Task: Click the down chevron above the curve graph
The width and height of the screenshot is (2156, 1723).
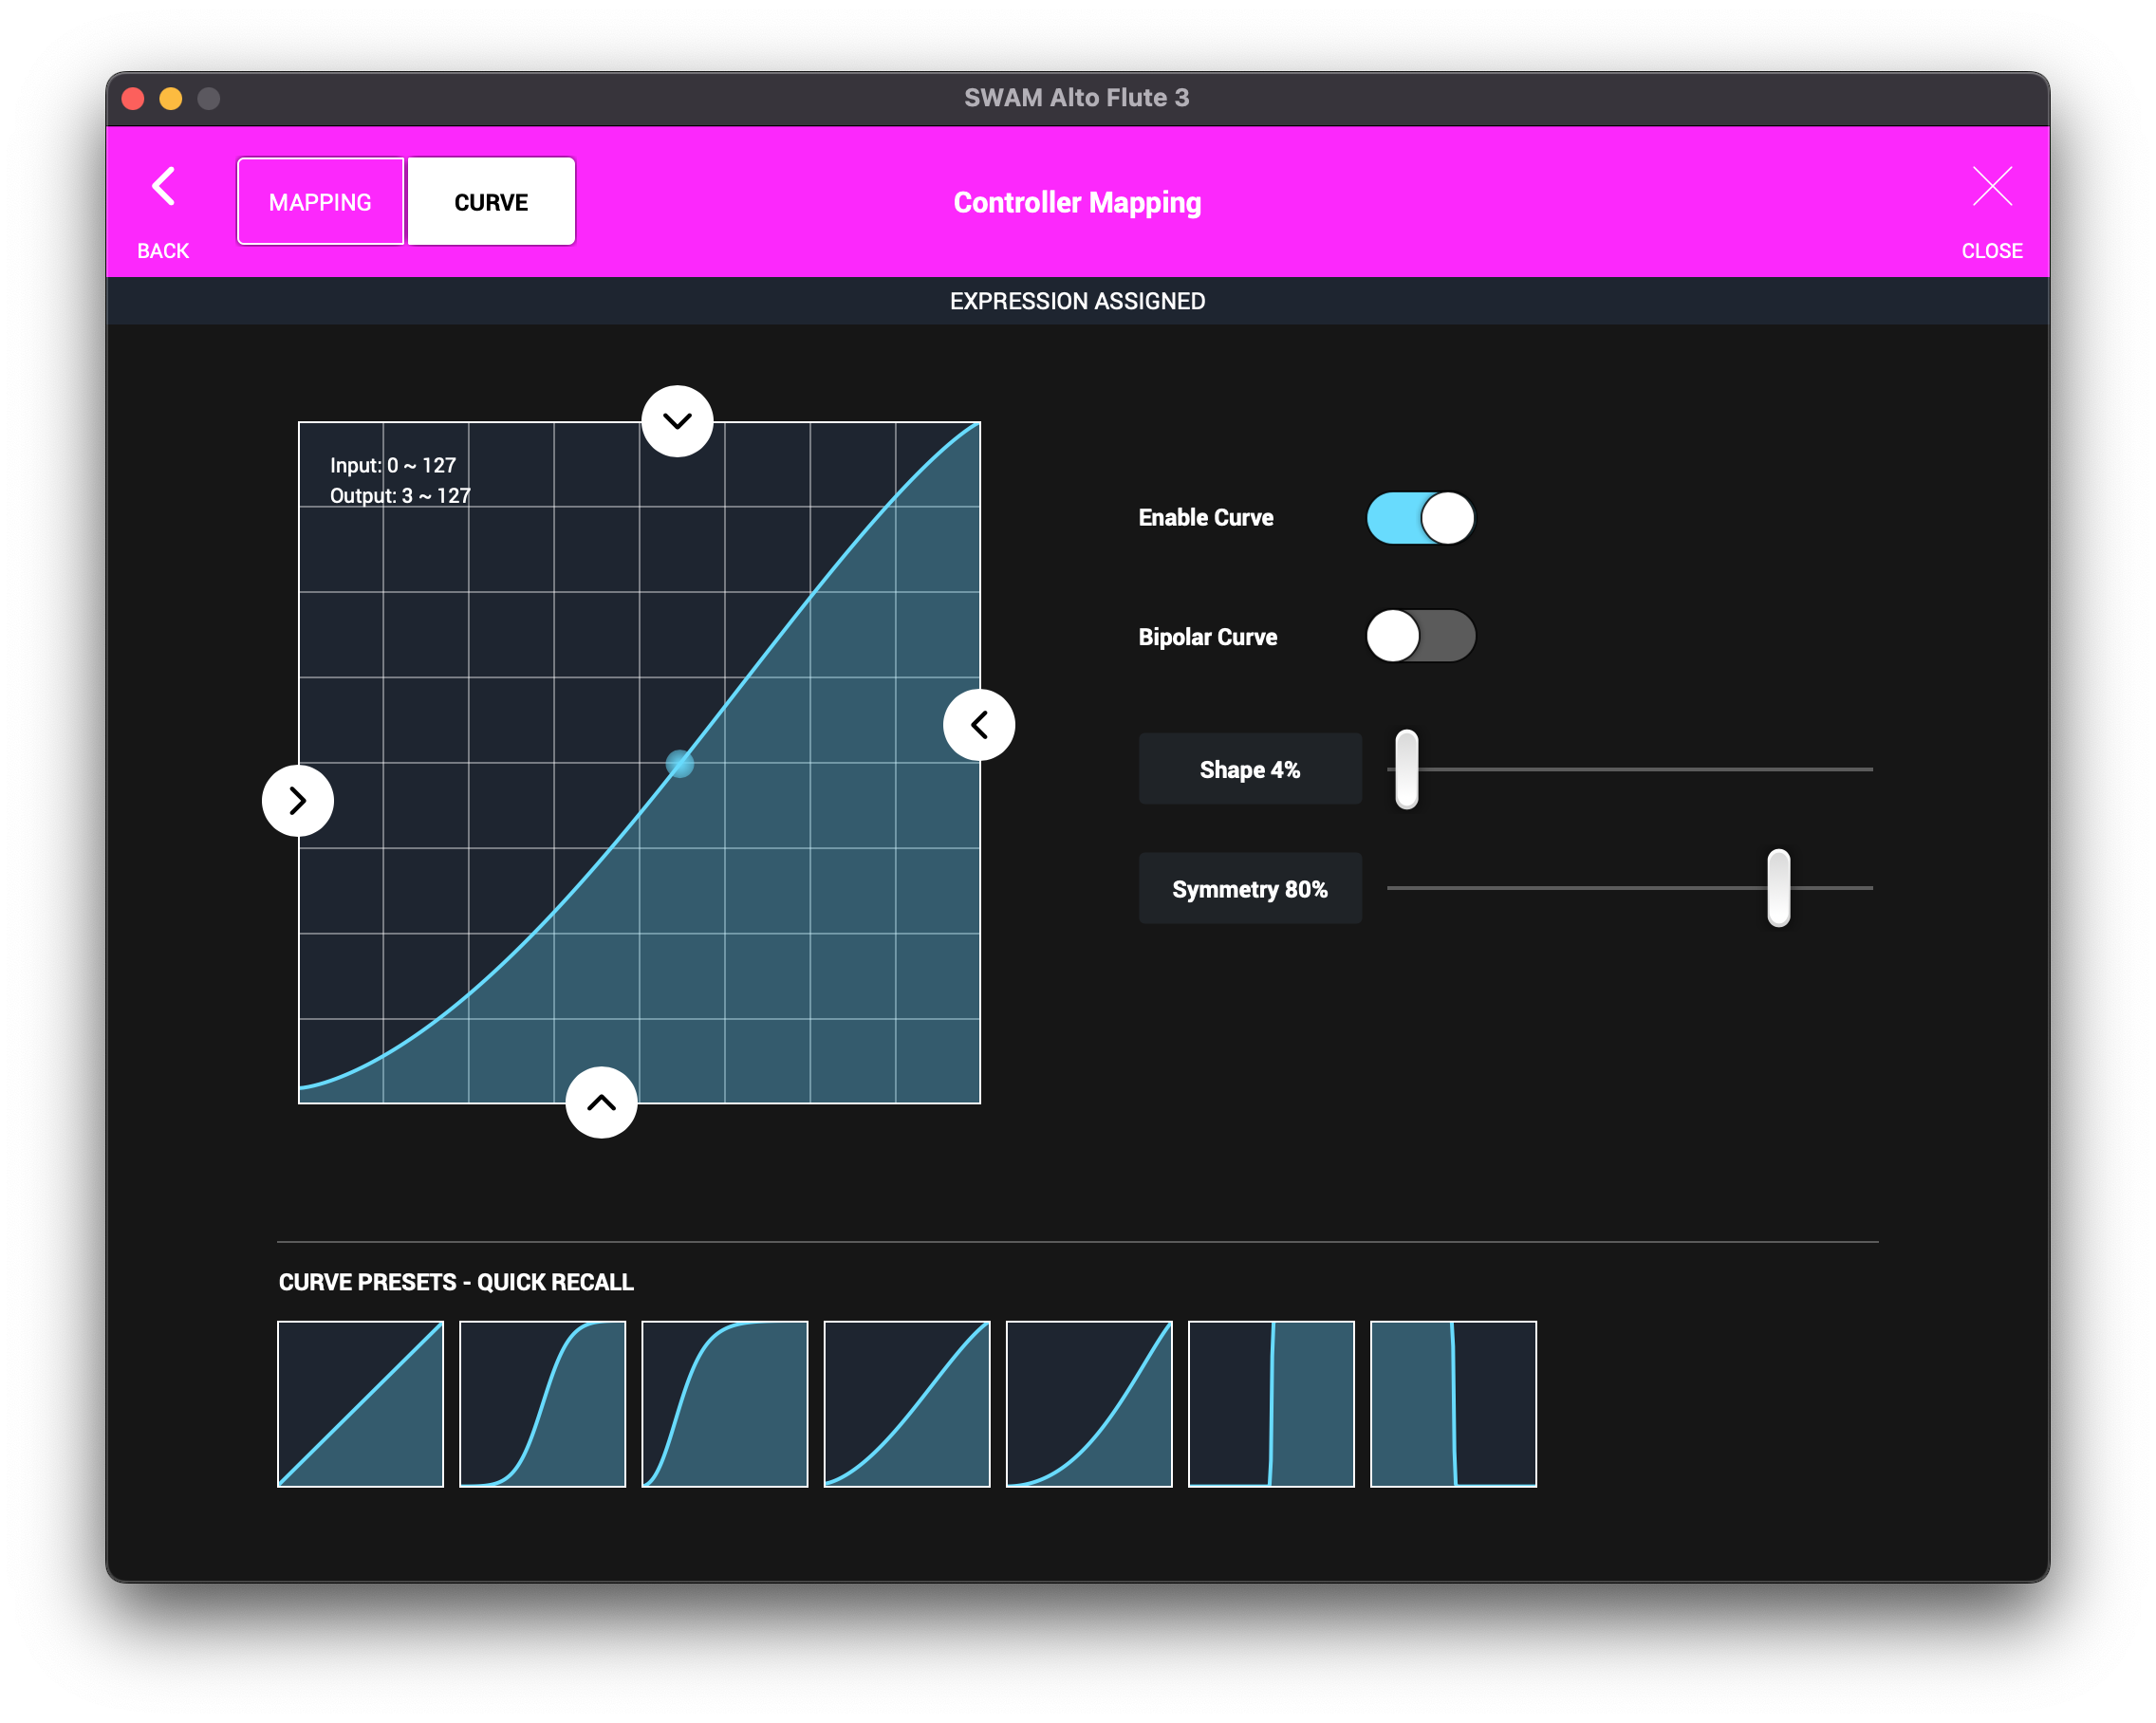Action: 677,421
